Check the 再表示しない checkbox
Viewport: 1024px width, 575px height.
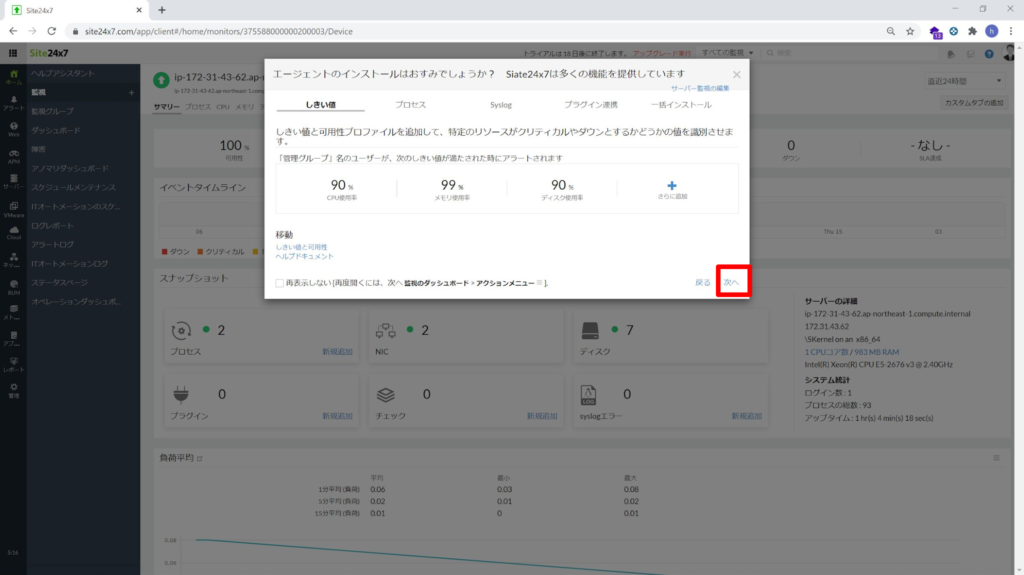click(x=280, y=283)
